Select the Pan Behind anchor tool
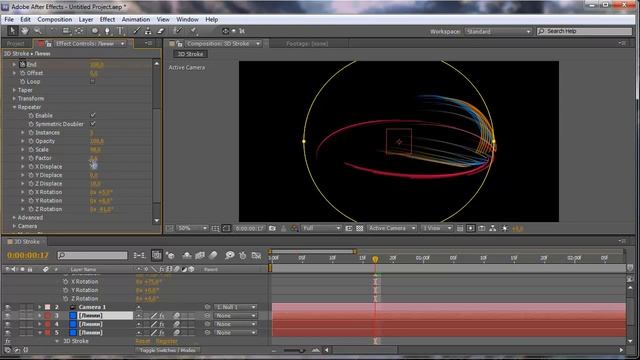The height and width of the screenshot is (360, 640). (x=79, y=31)
